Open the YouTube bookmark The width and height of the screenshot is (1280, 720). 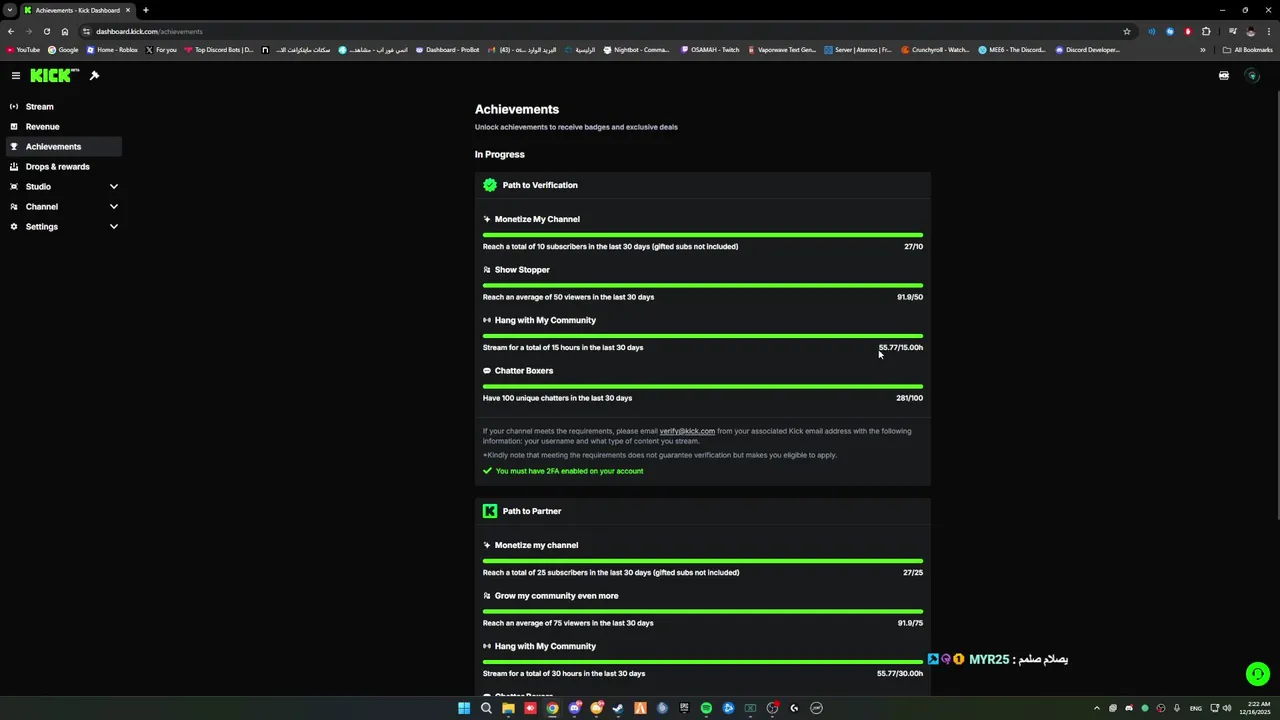click(x=23, y=50)
